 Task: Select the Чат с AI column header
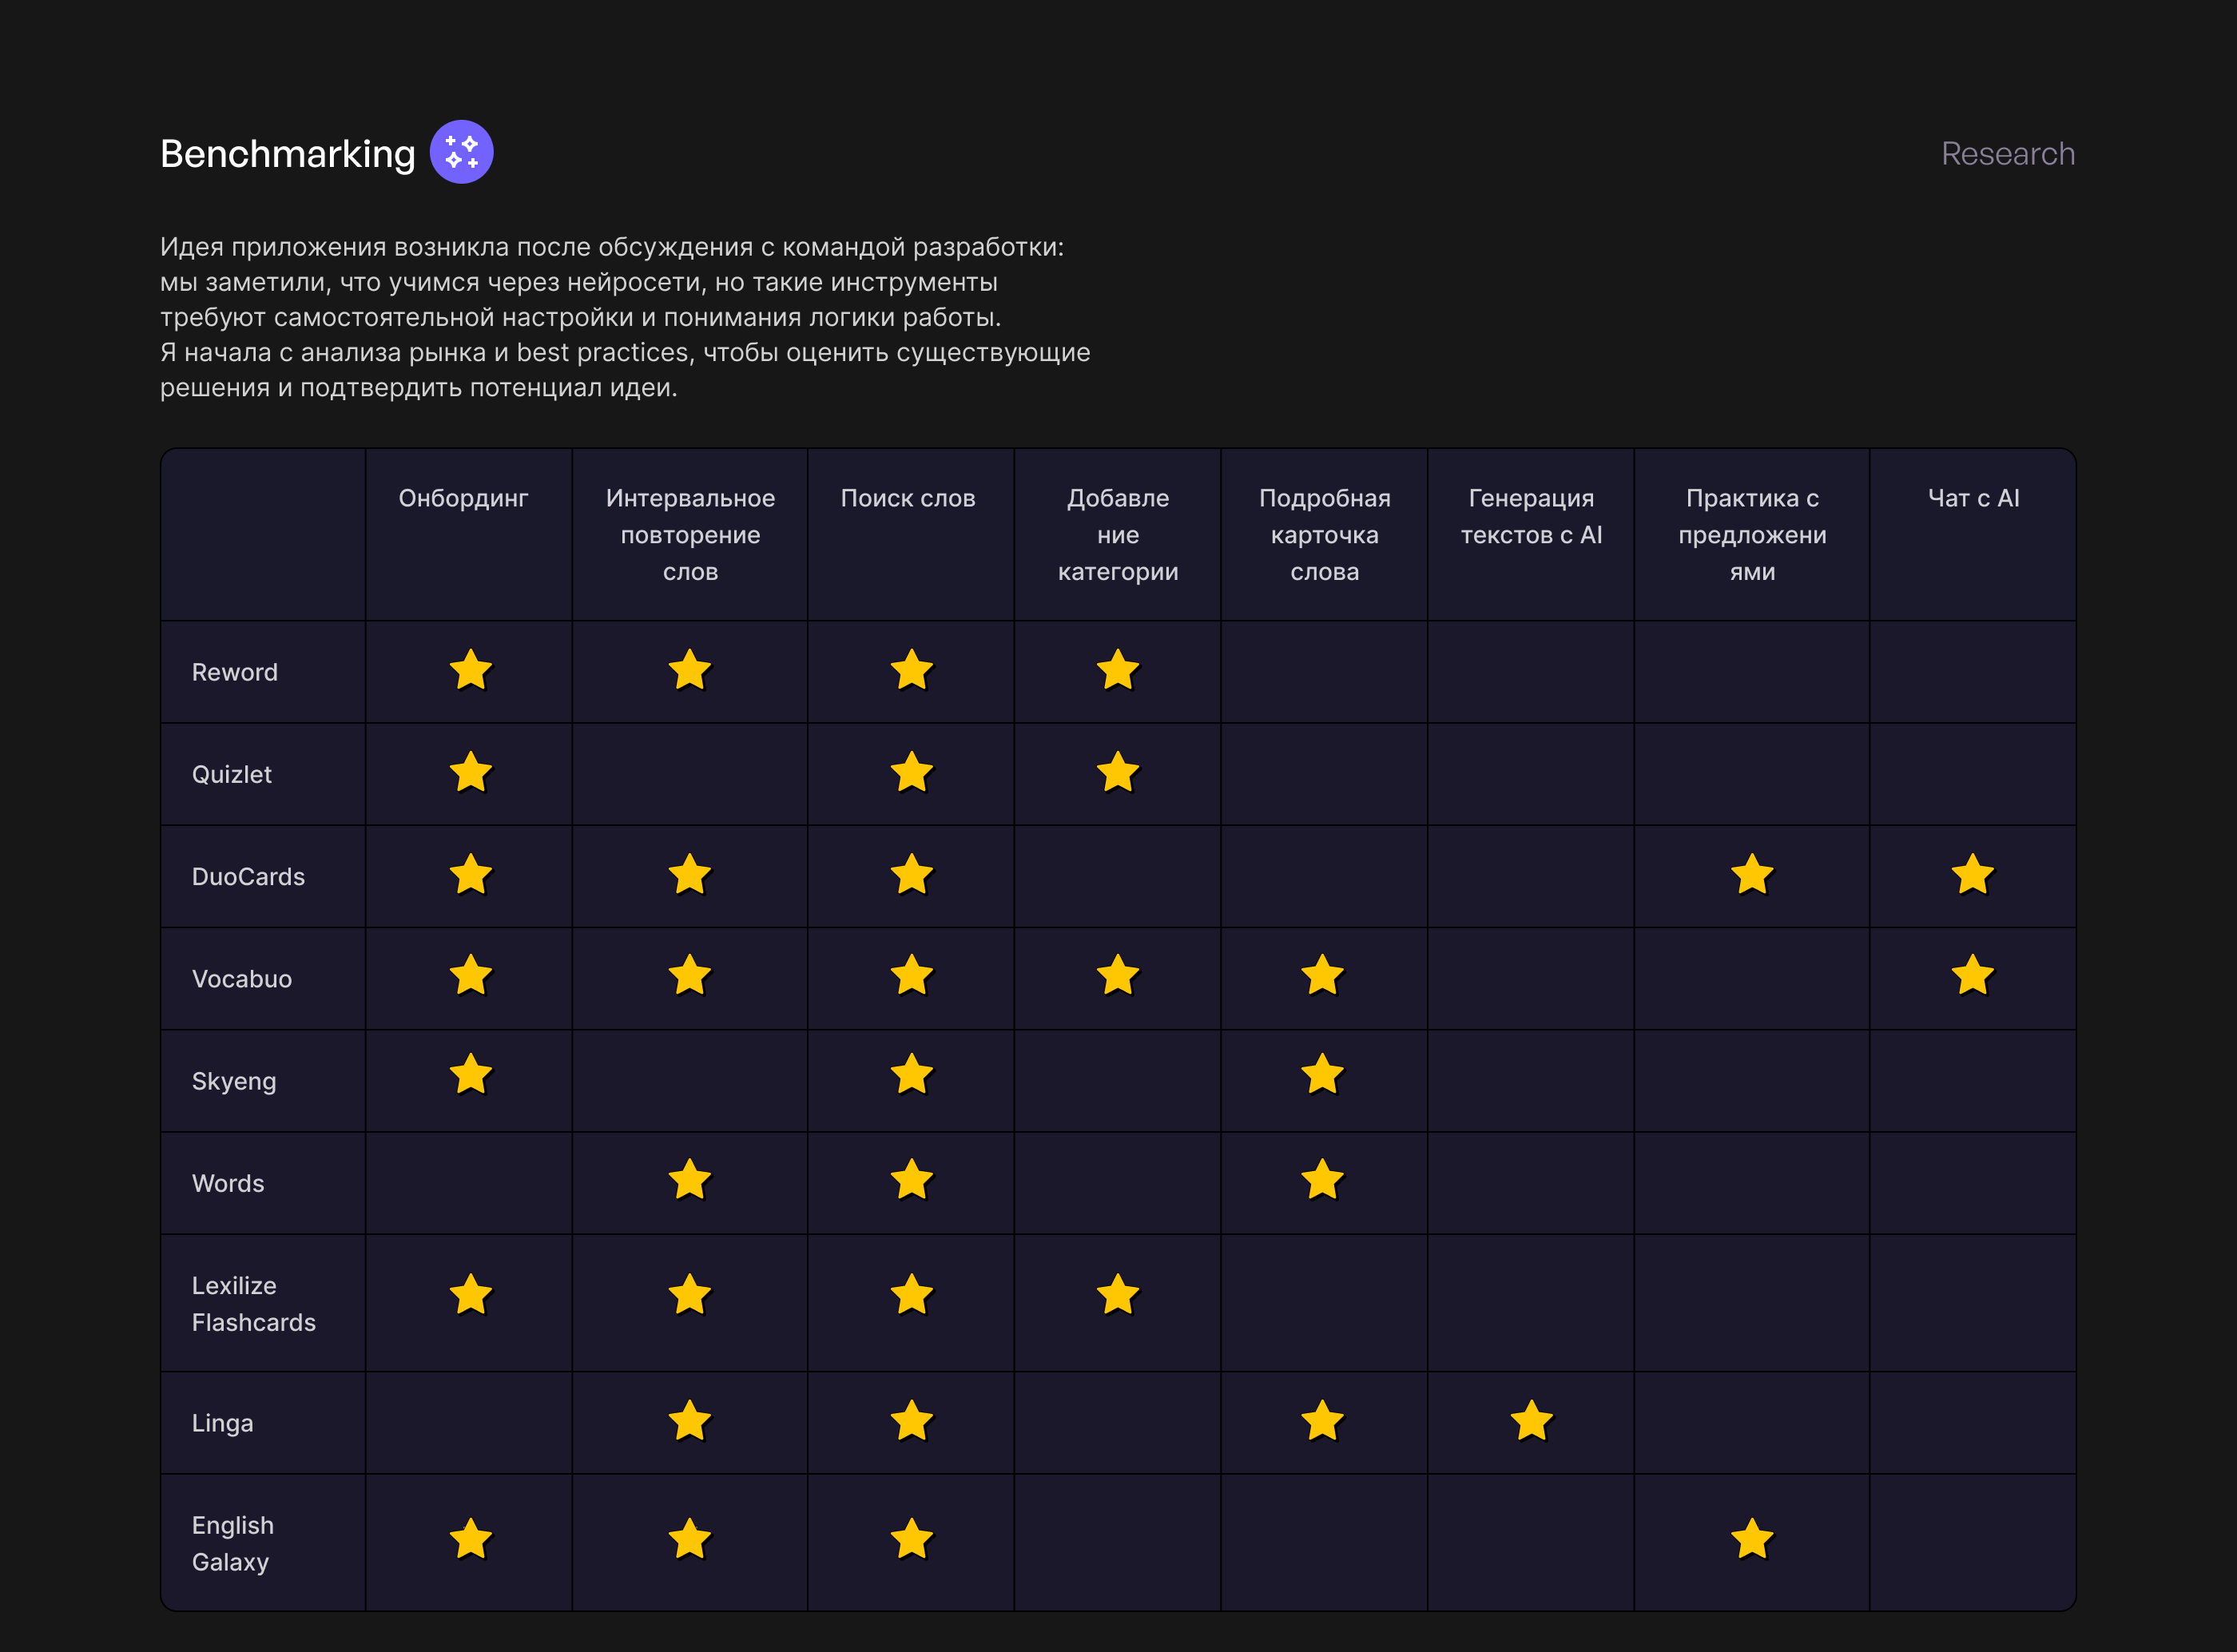point(1972,498)
